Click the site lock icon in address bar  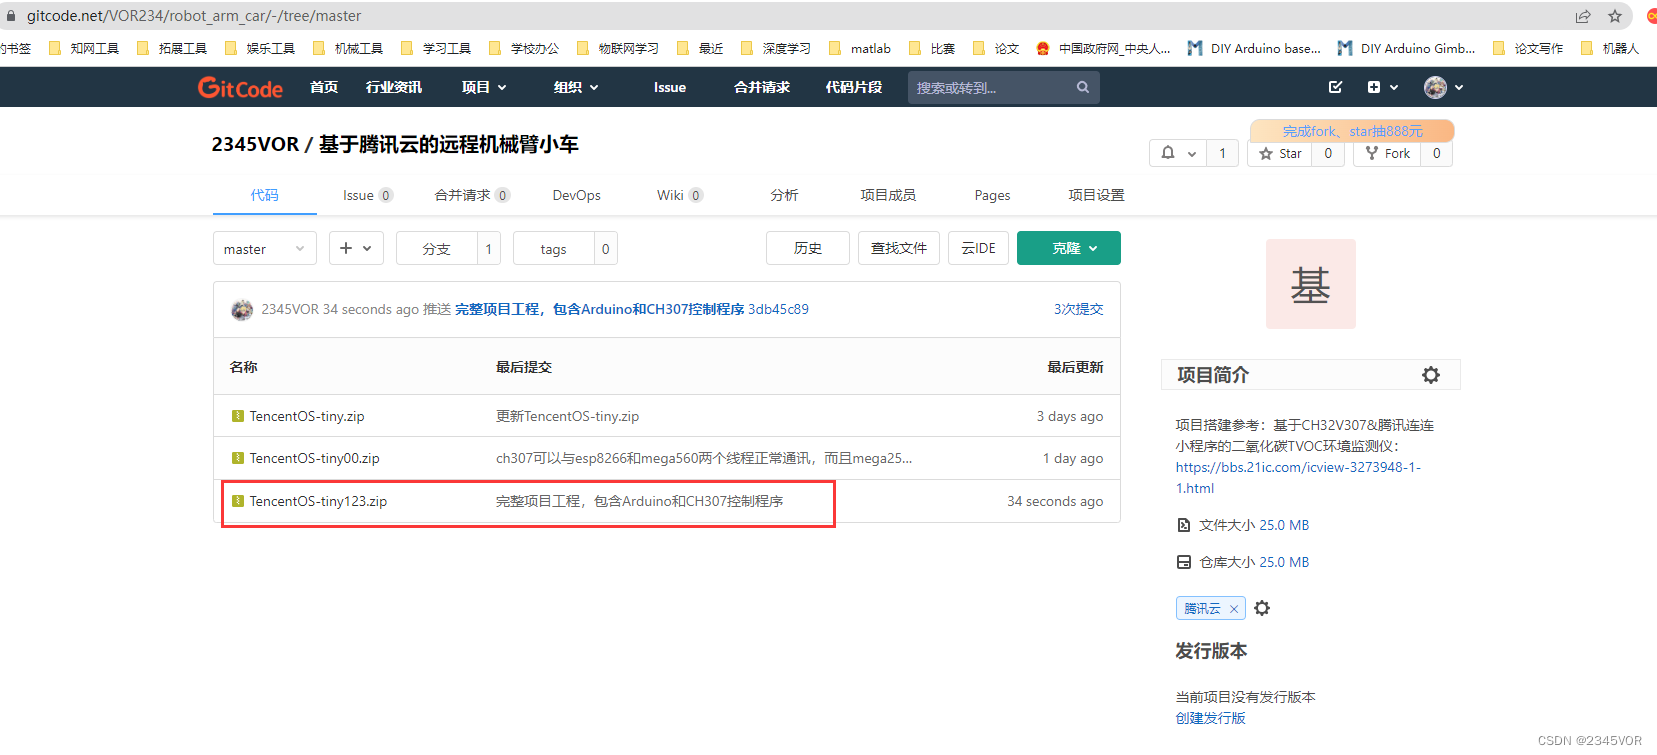(11, 16)
